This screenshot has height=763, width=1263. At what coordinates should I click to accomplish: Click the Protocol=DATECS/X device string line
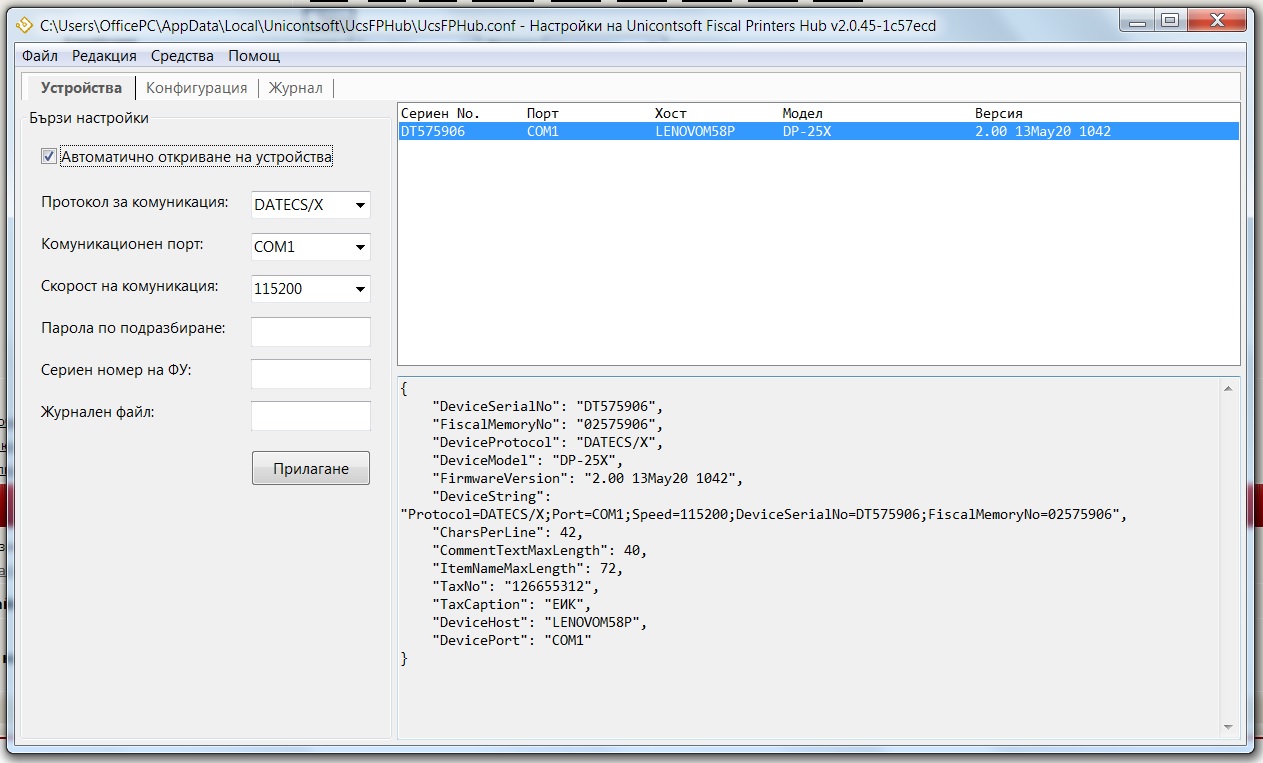click(764, 514)
